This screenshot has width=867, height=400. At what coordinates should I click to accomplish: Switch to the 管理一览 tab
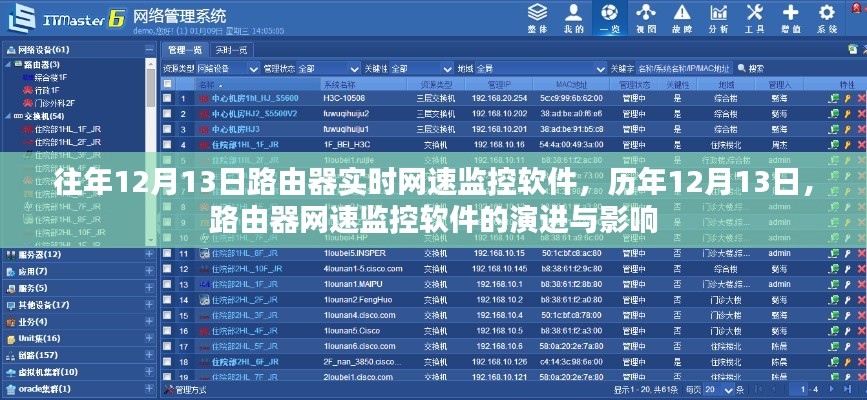(186, 49)
